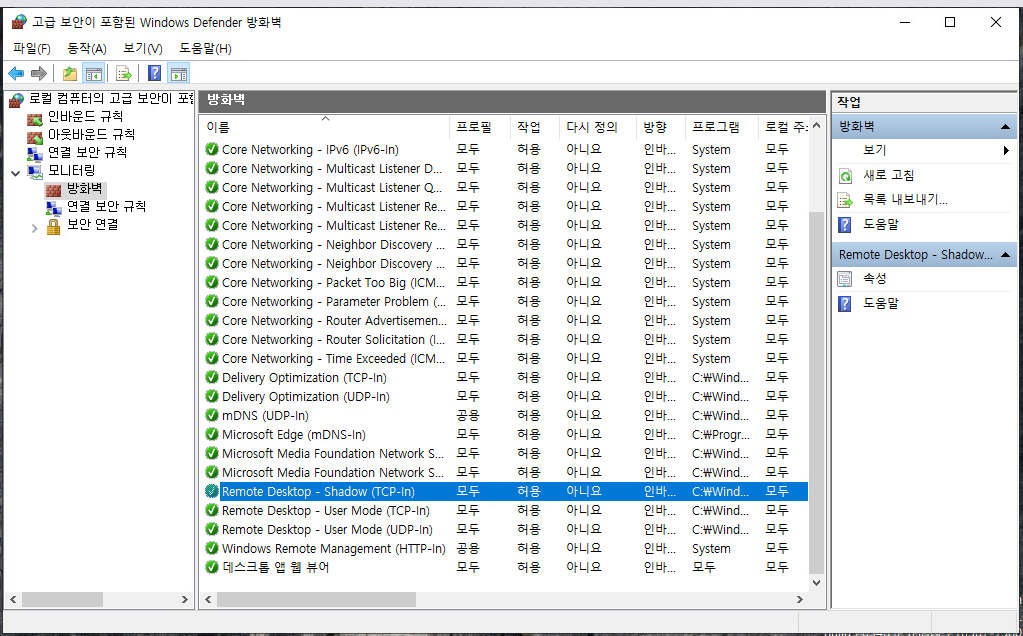Screen dimensions: 1023x636
Task: Click the 새로 고침 refresh icon
Action: (x=845, y=176)
